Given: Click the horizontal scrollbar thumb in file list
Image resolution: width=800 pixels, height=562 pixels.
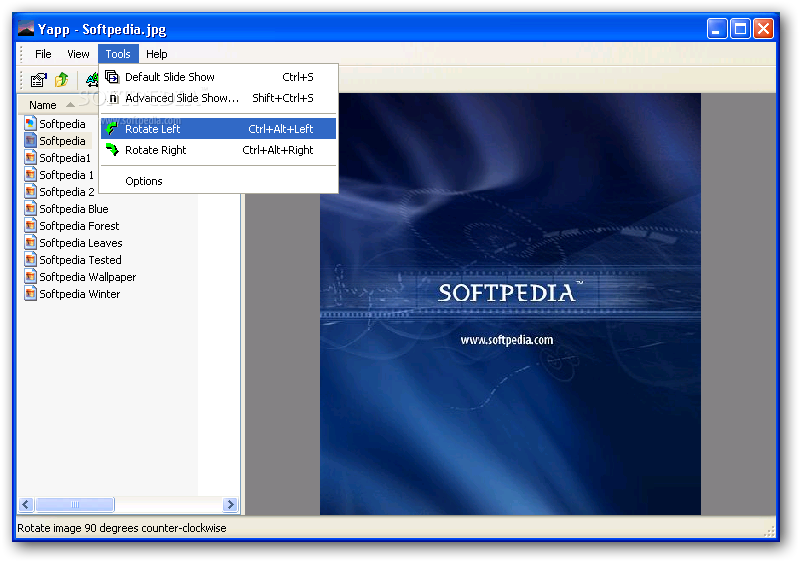Looking at the screenshot, I should [74, 504].
